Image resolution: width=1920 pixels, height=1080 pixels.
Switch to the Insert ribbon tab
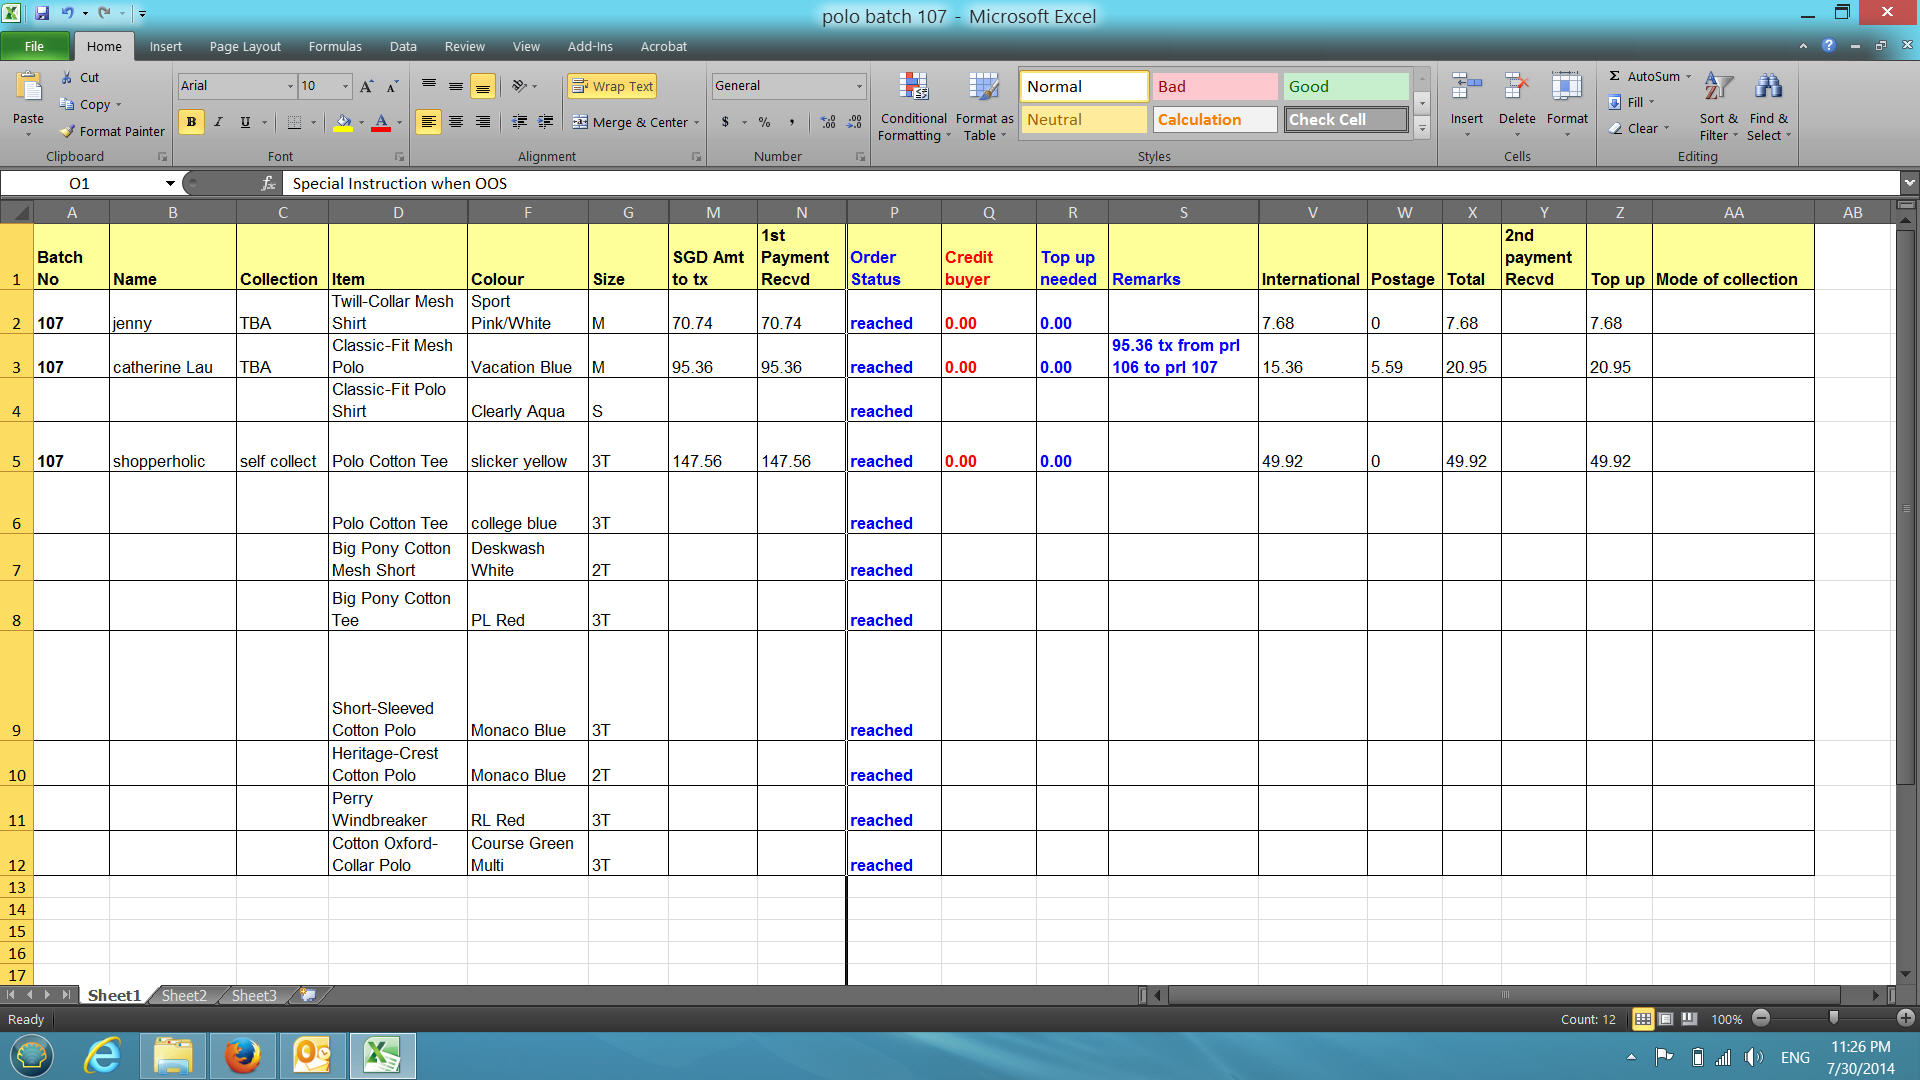(x=165, y=46)
